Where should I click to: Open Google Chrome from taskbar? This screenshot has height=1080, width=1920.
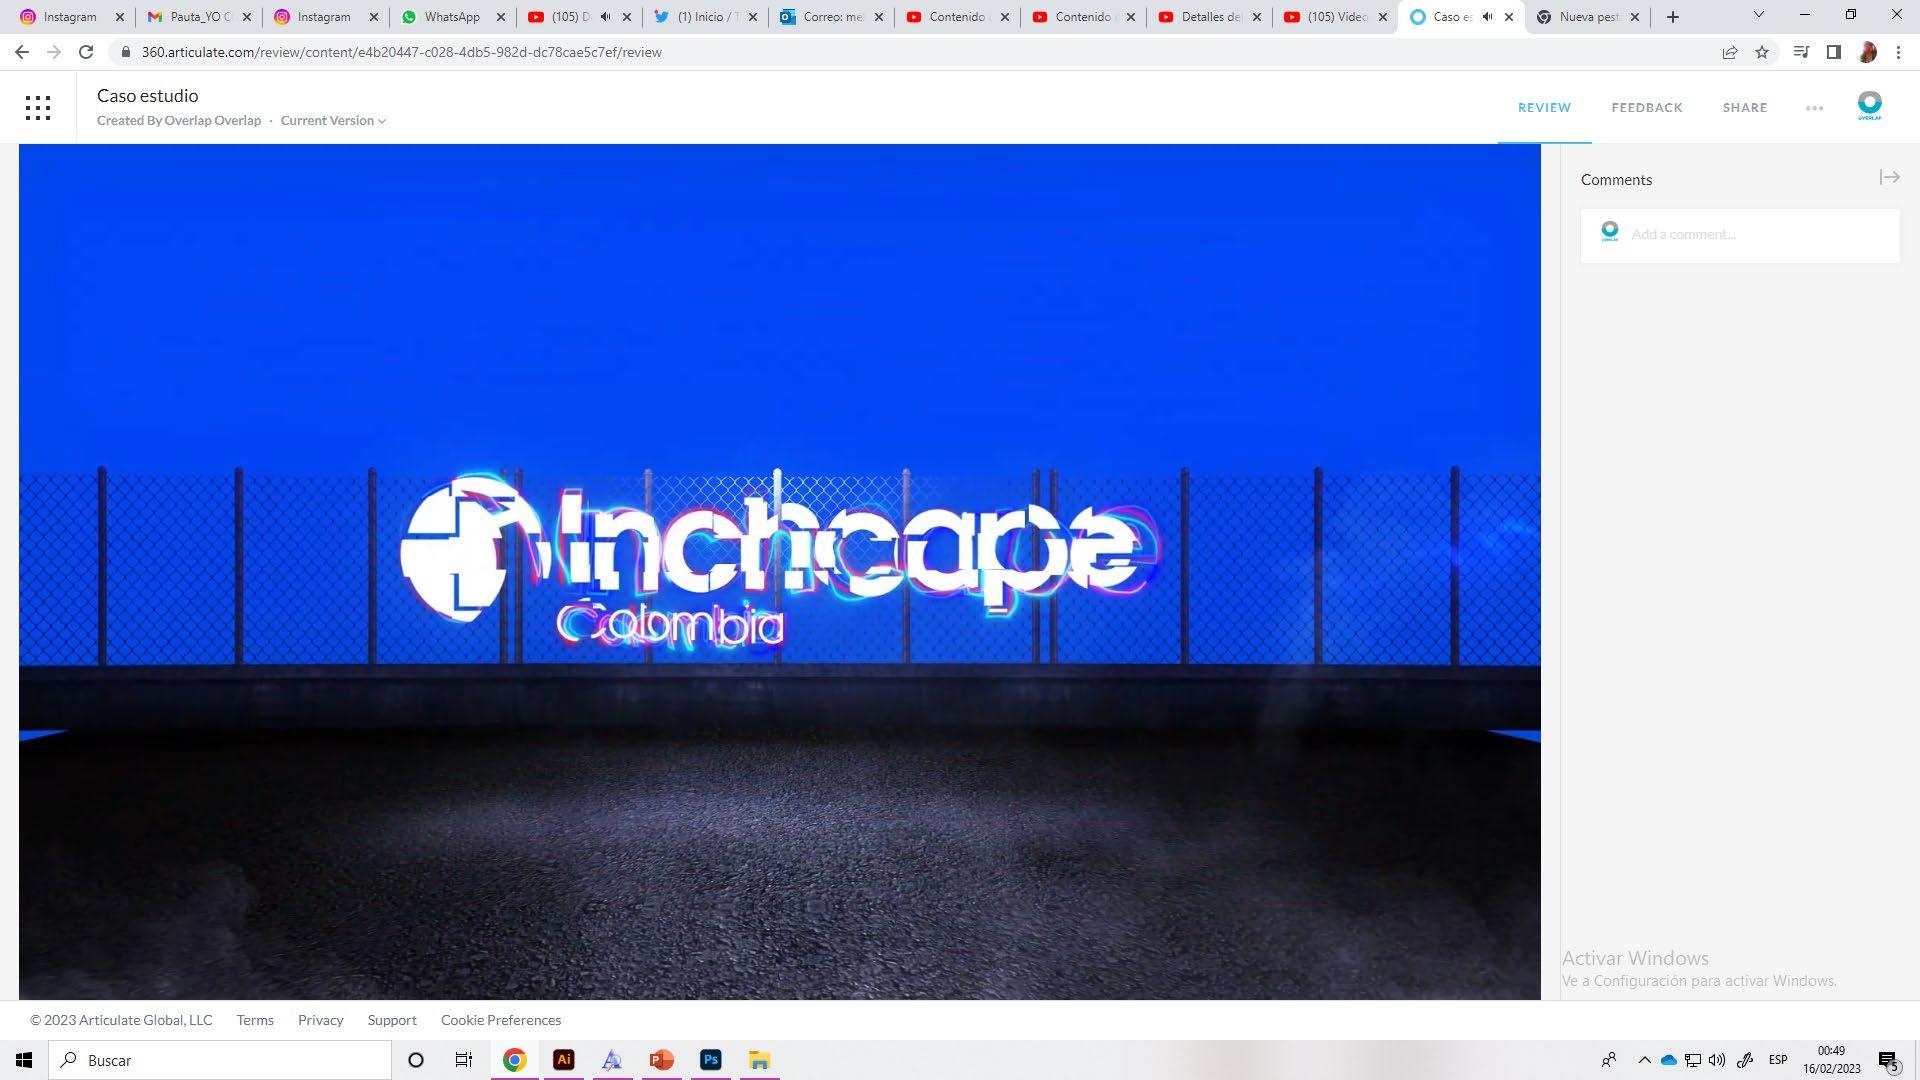pyautogui.click(x=514, y=1060)
